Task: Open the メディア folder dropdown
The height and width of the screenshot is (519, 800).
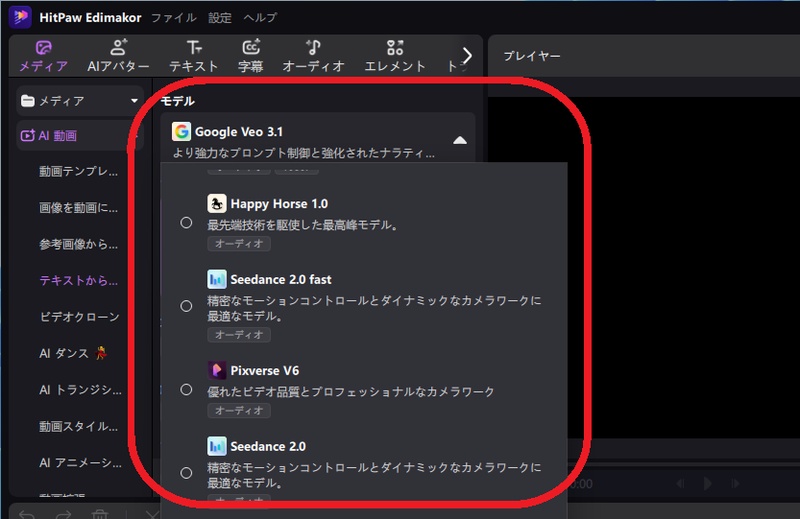Action: coord(80,101)
